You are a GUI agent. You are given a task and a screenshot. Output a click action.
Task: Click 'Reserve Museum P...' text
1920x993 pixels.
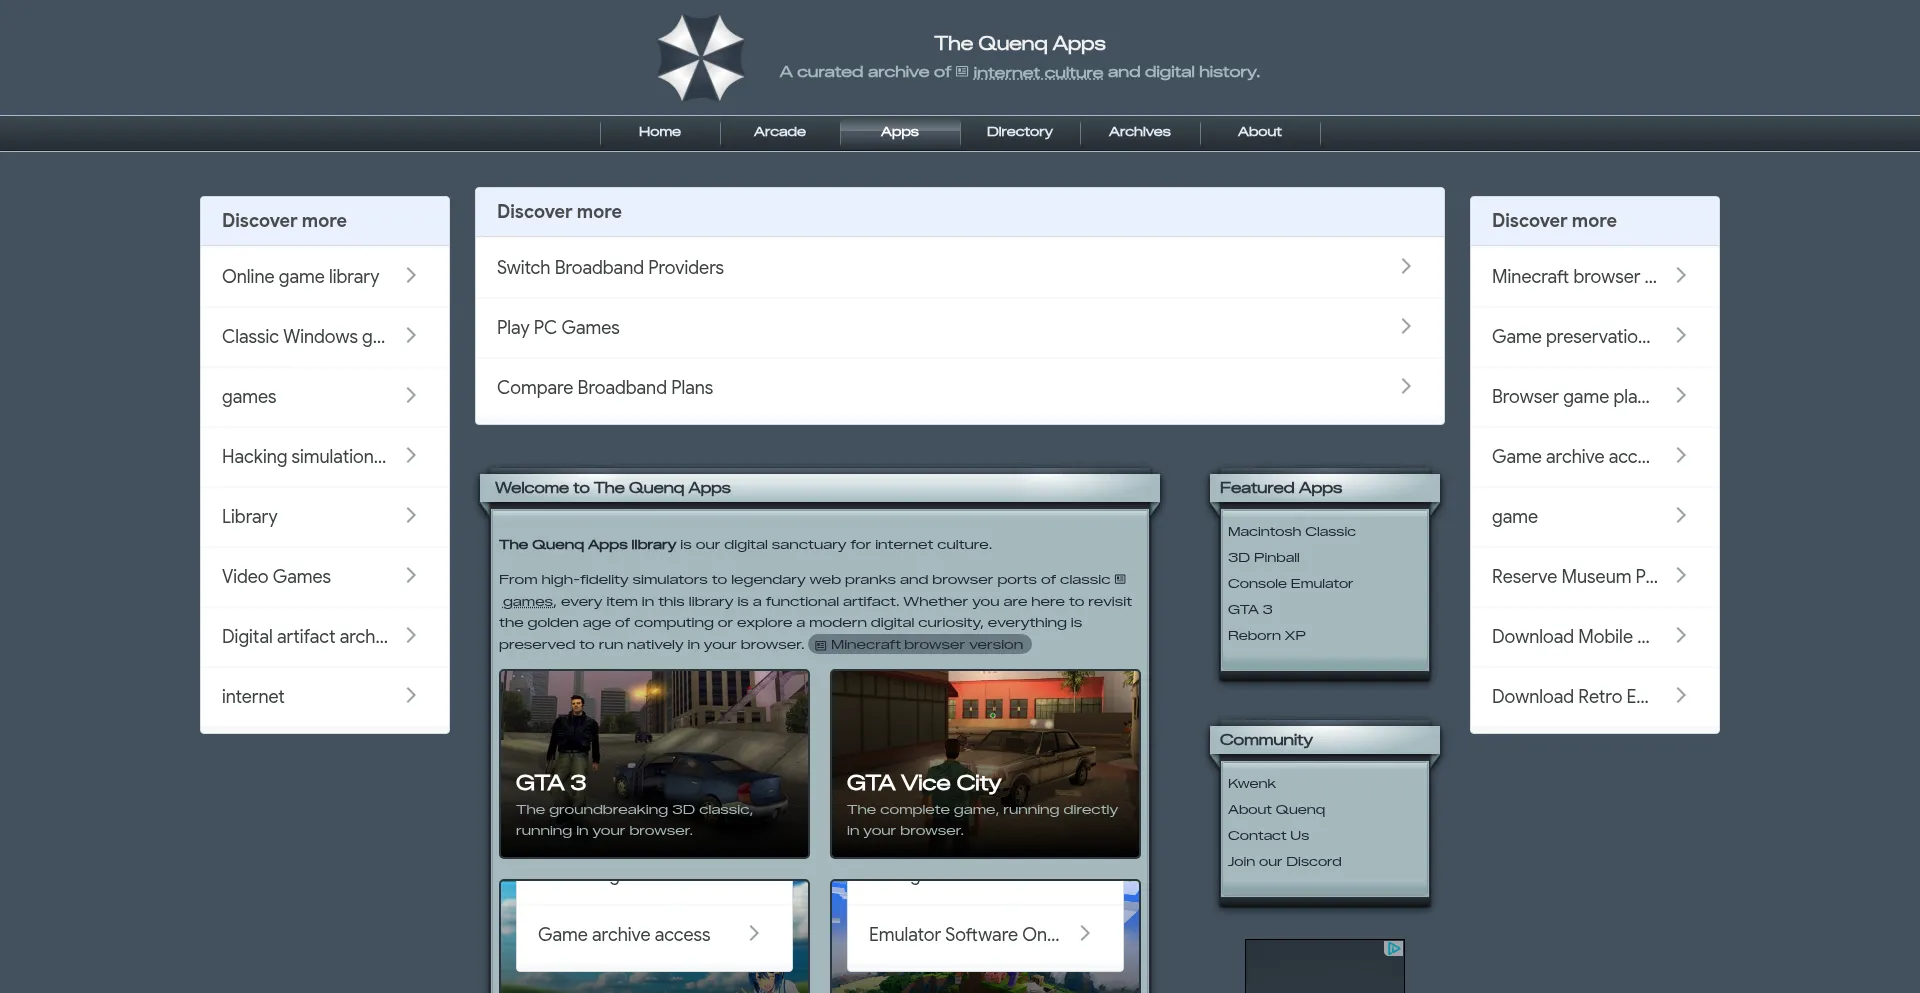(1575, 576)
